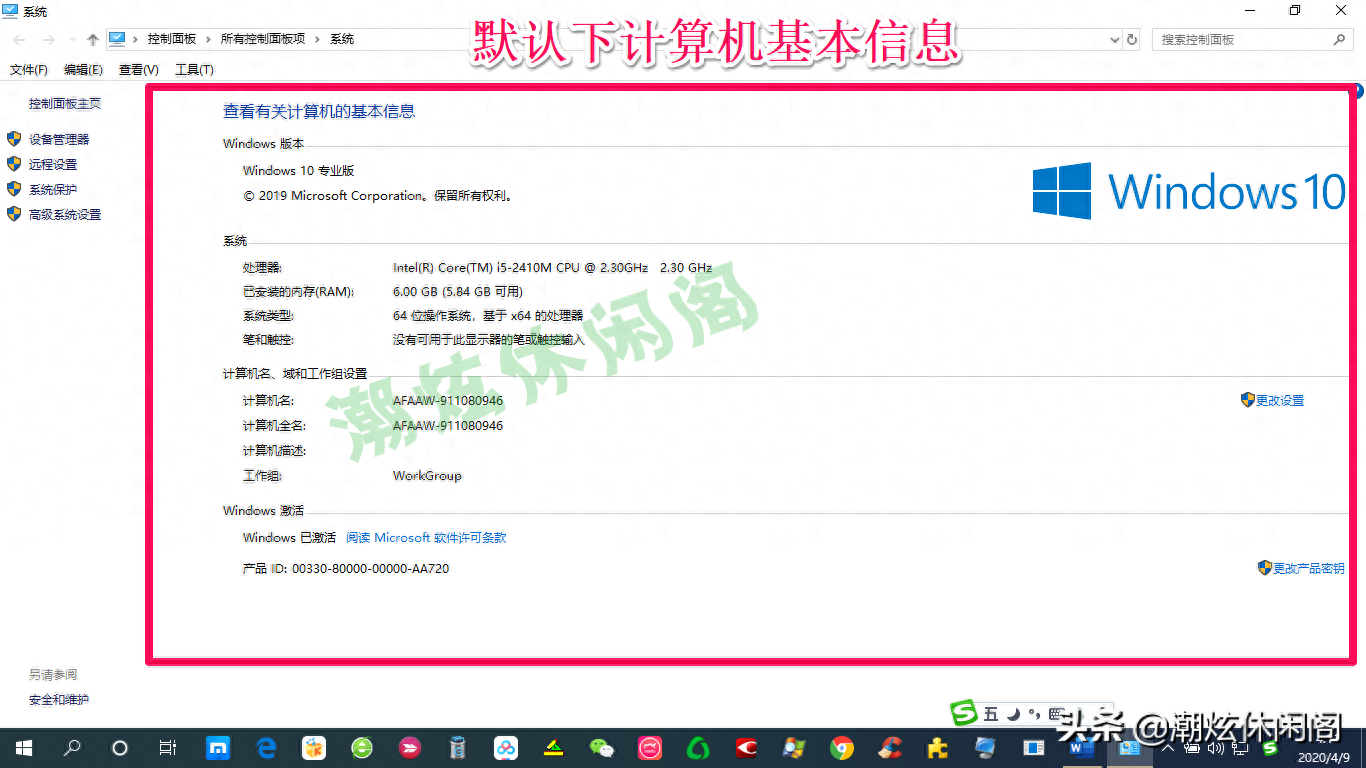The width and height of the screenshot is (1366, 768).
Task: Click the 更改设置 link
Action: pos(1280,400)
